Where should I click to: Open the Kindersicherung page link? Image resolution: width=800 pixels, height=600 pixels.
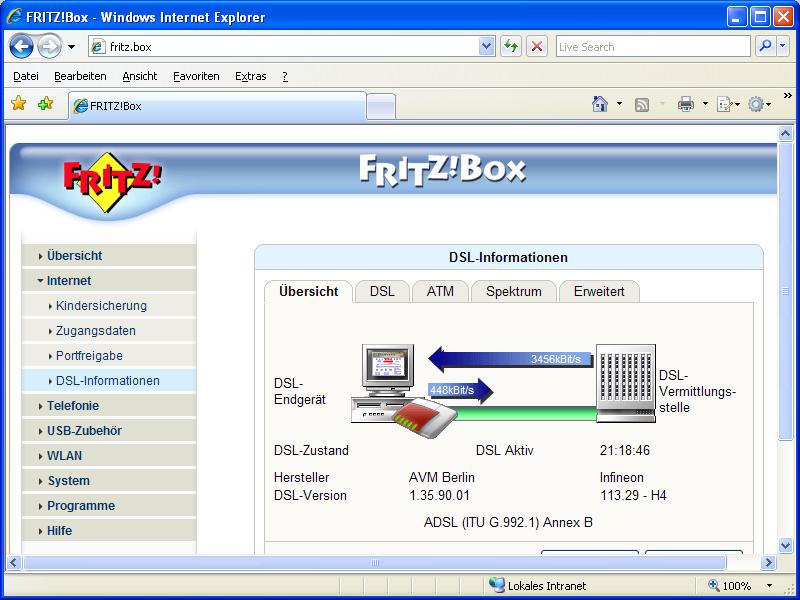pos(101,306)
